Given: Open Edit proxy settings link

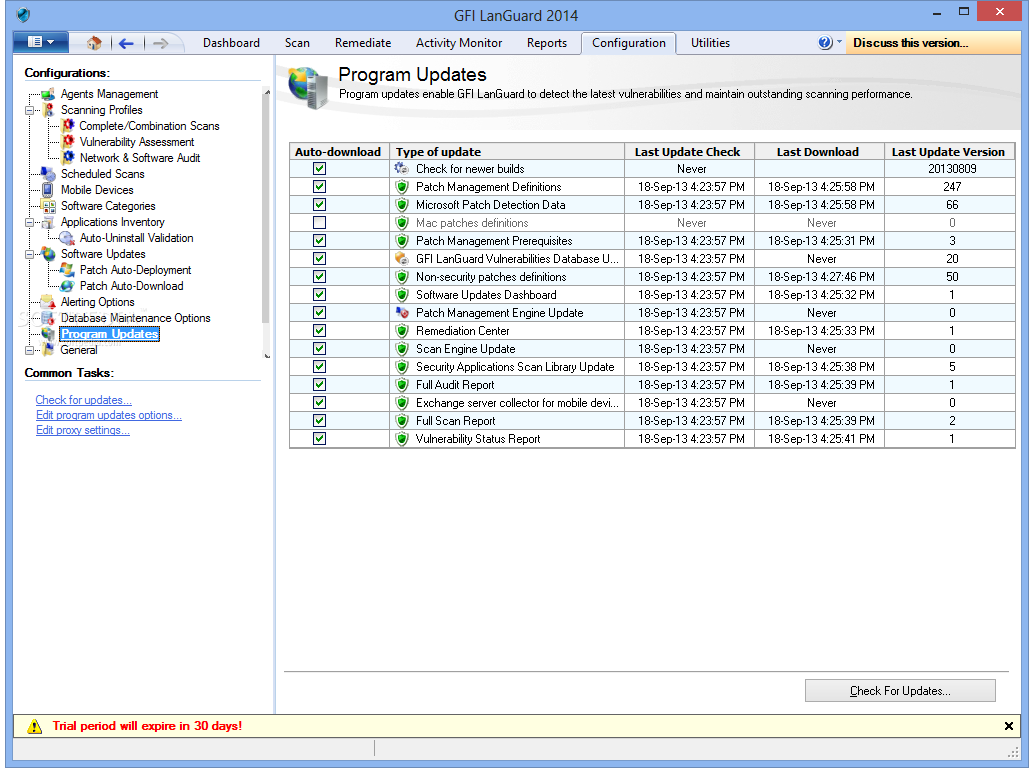Looking at the screenshot, I should click(x=83, y=430).
